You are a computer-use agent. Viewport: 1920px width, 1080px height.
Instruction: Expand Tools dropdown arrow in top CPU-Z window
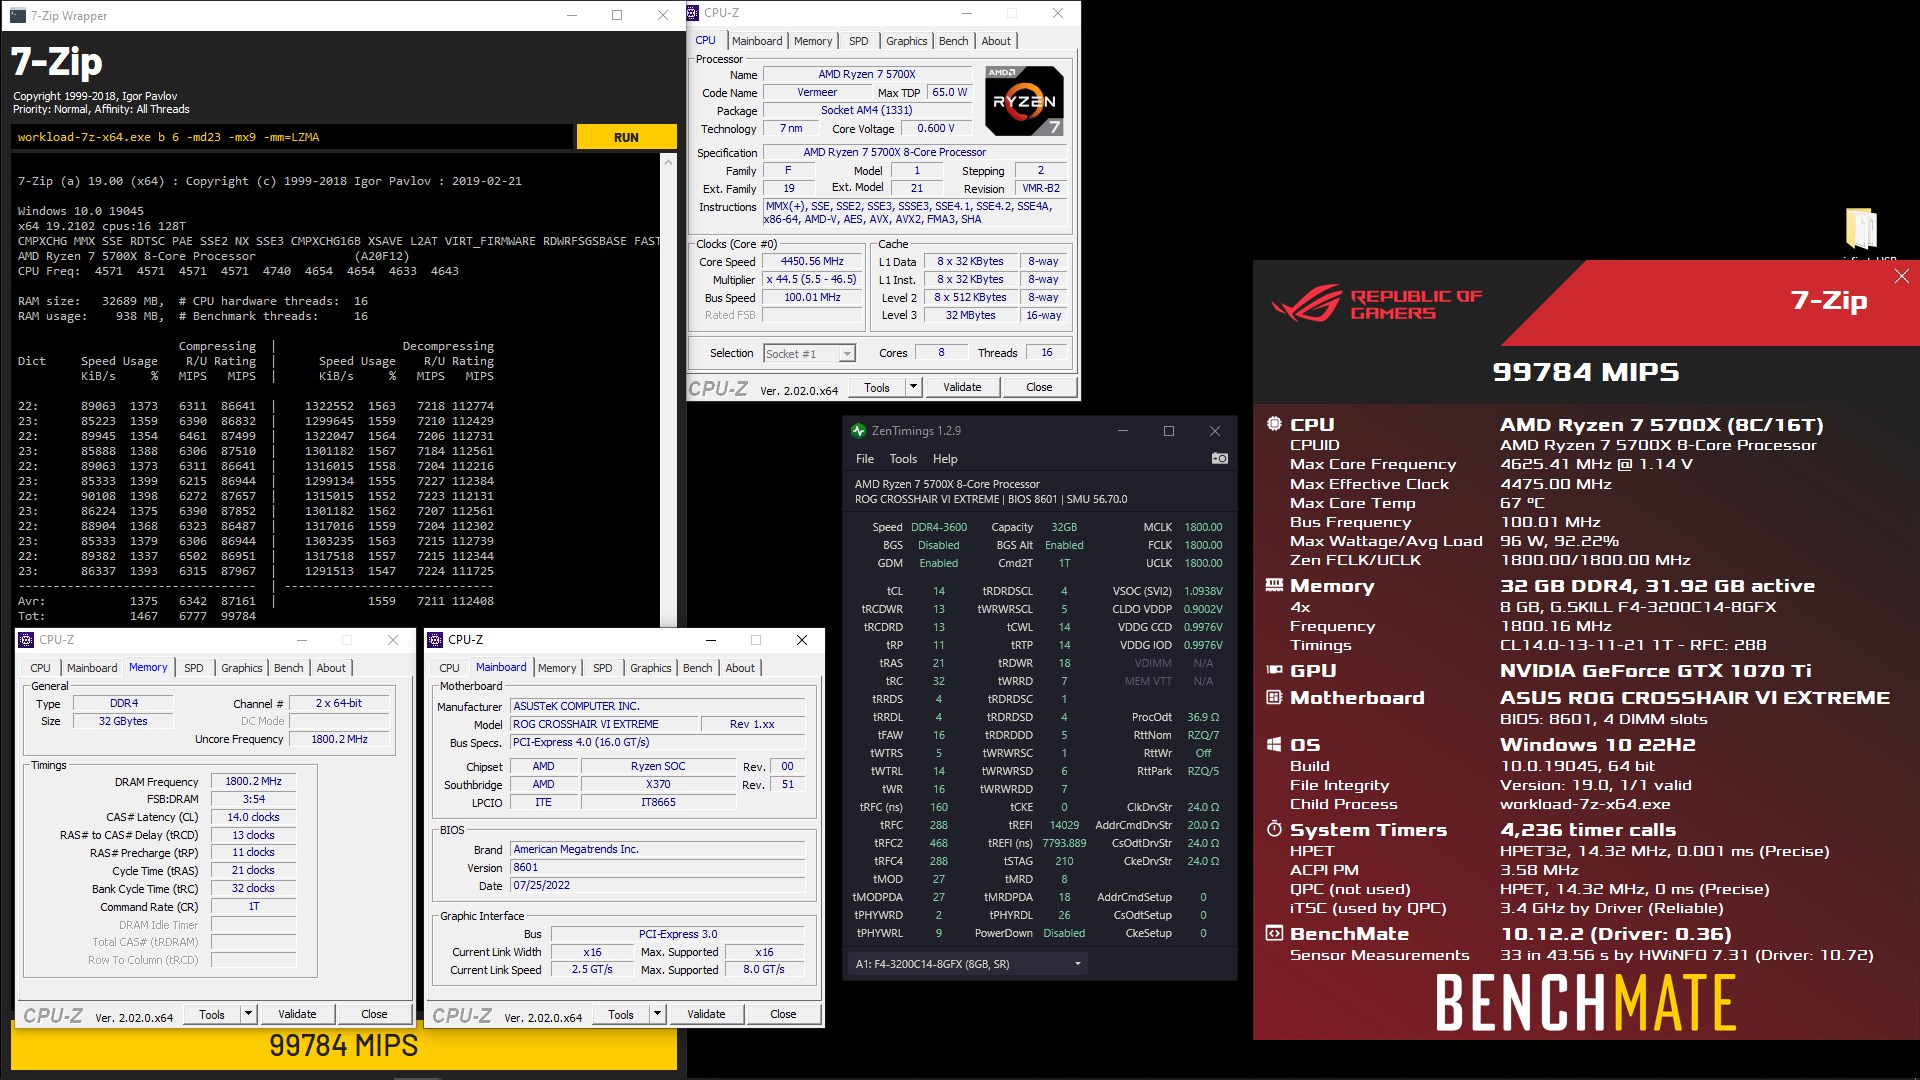[x=913, y=387]
